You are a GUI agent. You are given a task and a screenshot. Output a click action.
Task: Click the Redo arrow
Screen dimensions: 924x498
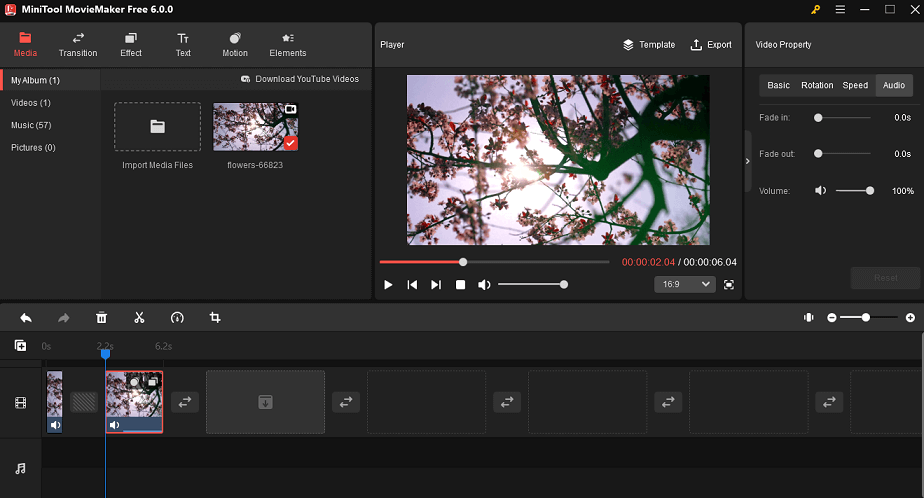pyautogui.click(x=64, y=318)
